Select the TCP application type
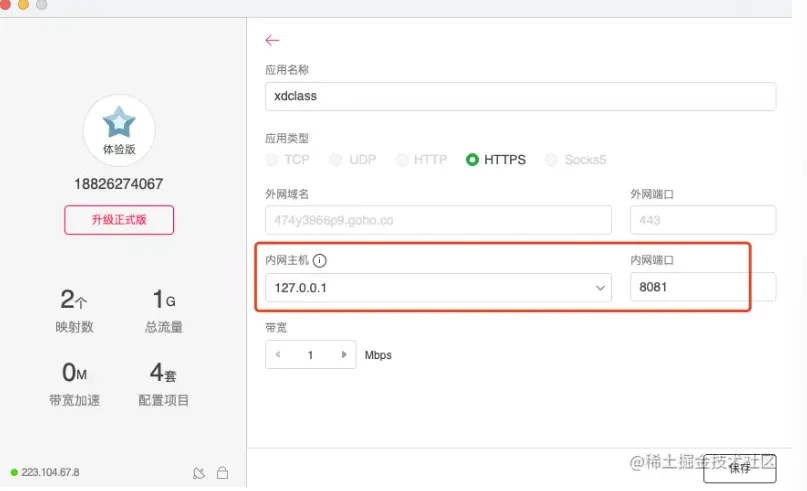 [x=272, y=159]
